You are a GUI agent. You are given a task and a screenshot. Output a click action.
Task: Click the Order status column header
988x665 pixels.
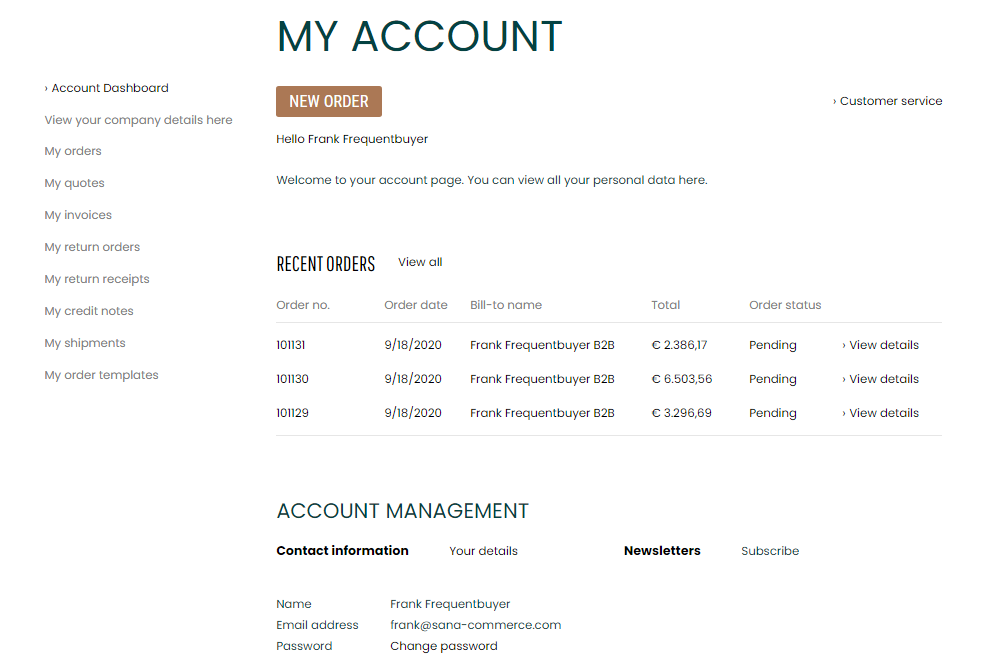coord(785,305)
